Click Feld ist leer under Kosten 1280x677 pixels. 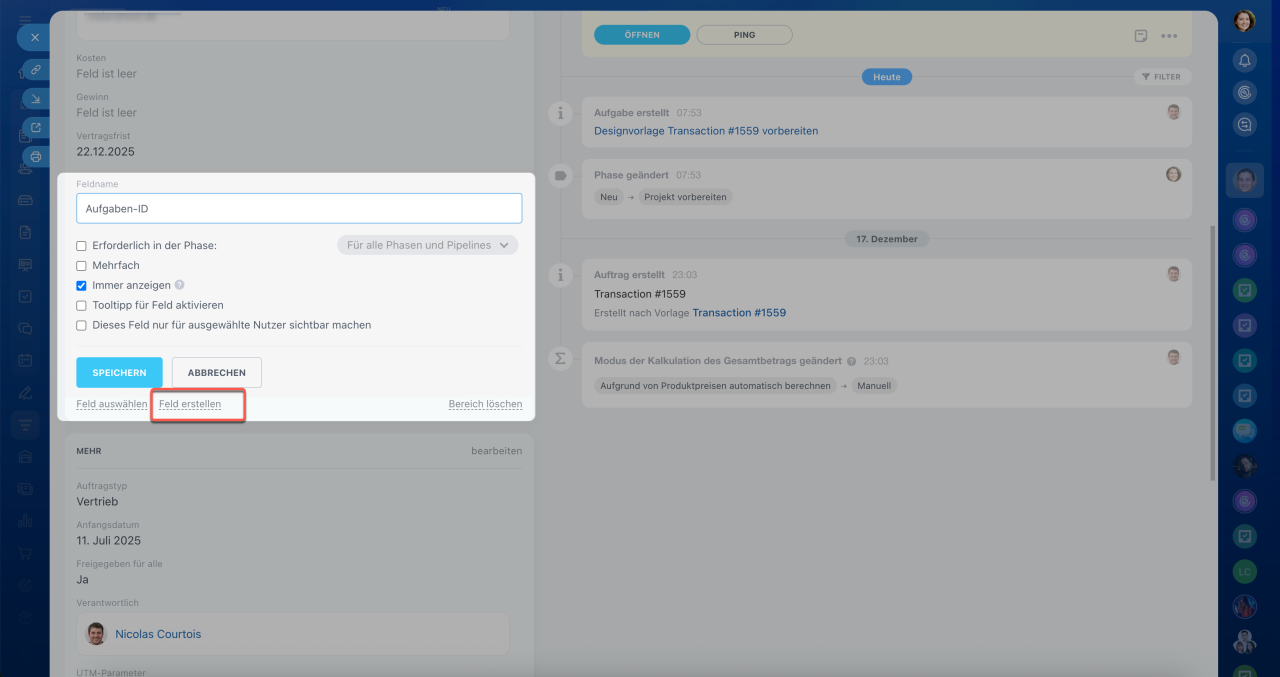pyautogui.click(x=106, y=74)
